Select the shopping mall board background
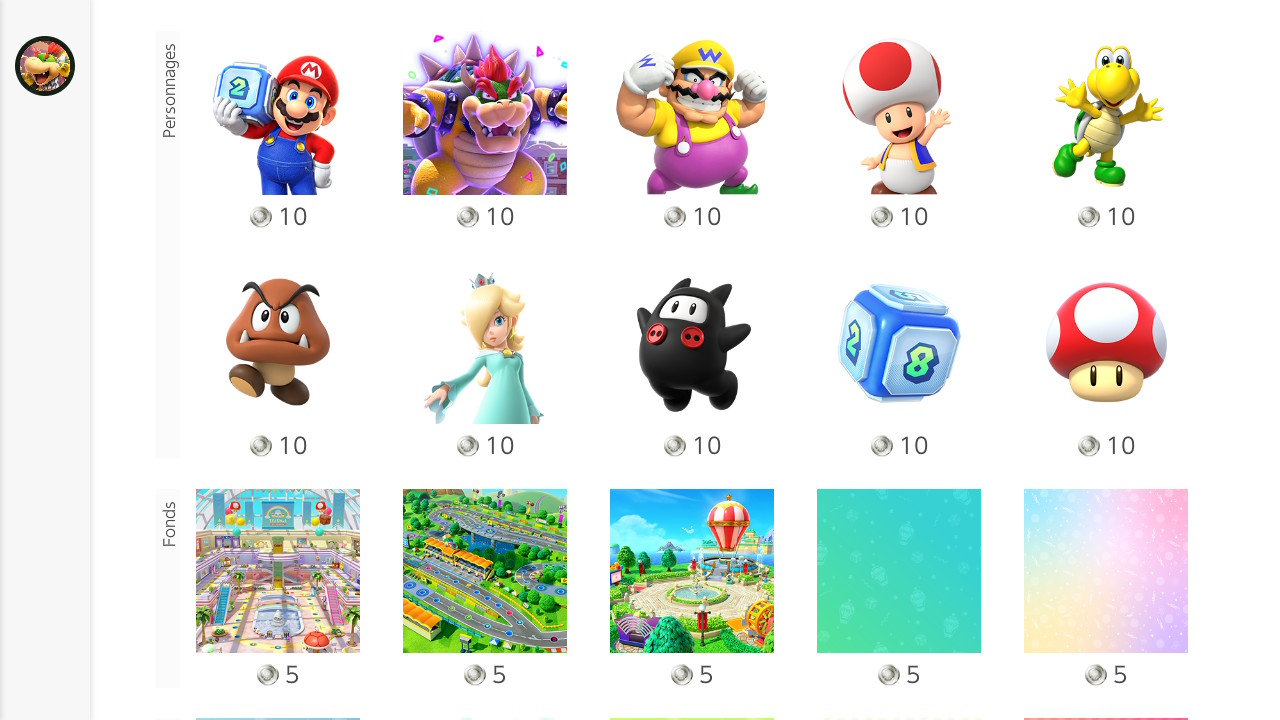The height and width of the screenshot is (720, 1280). tap(278, 571)
